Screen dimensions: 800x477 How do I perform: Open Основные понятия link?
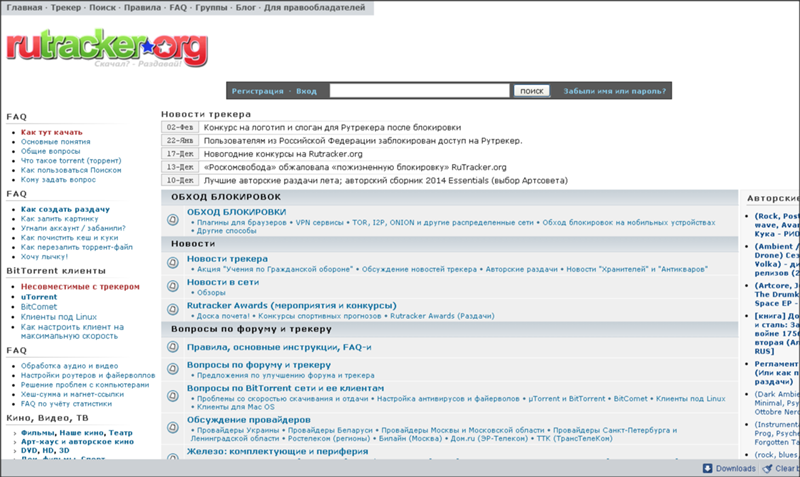56,142
